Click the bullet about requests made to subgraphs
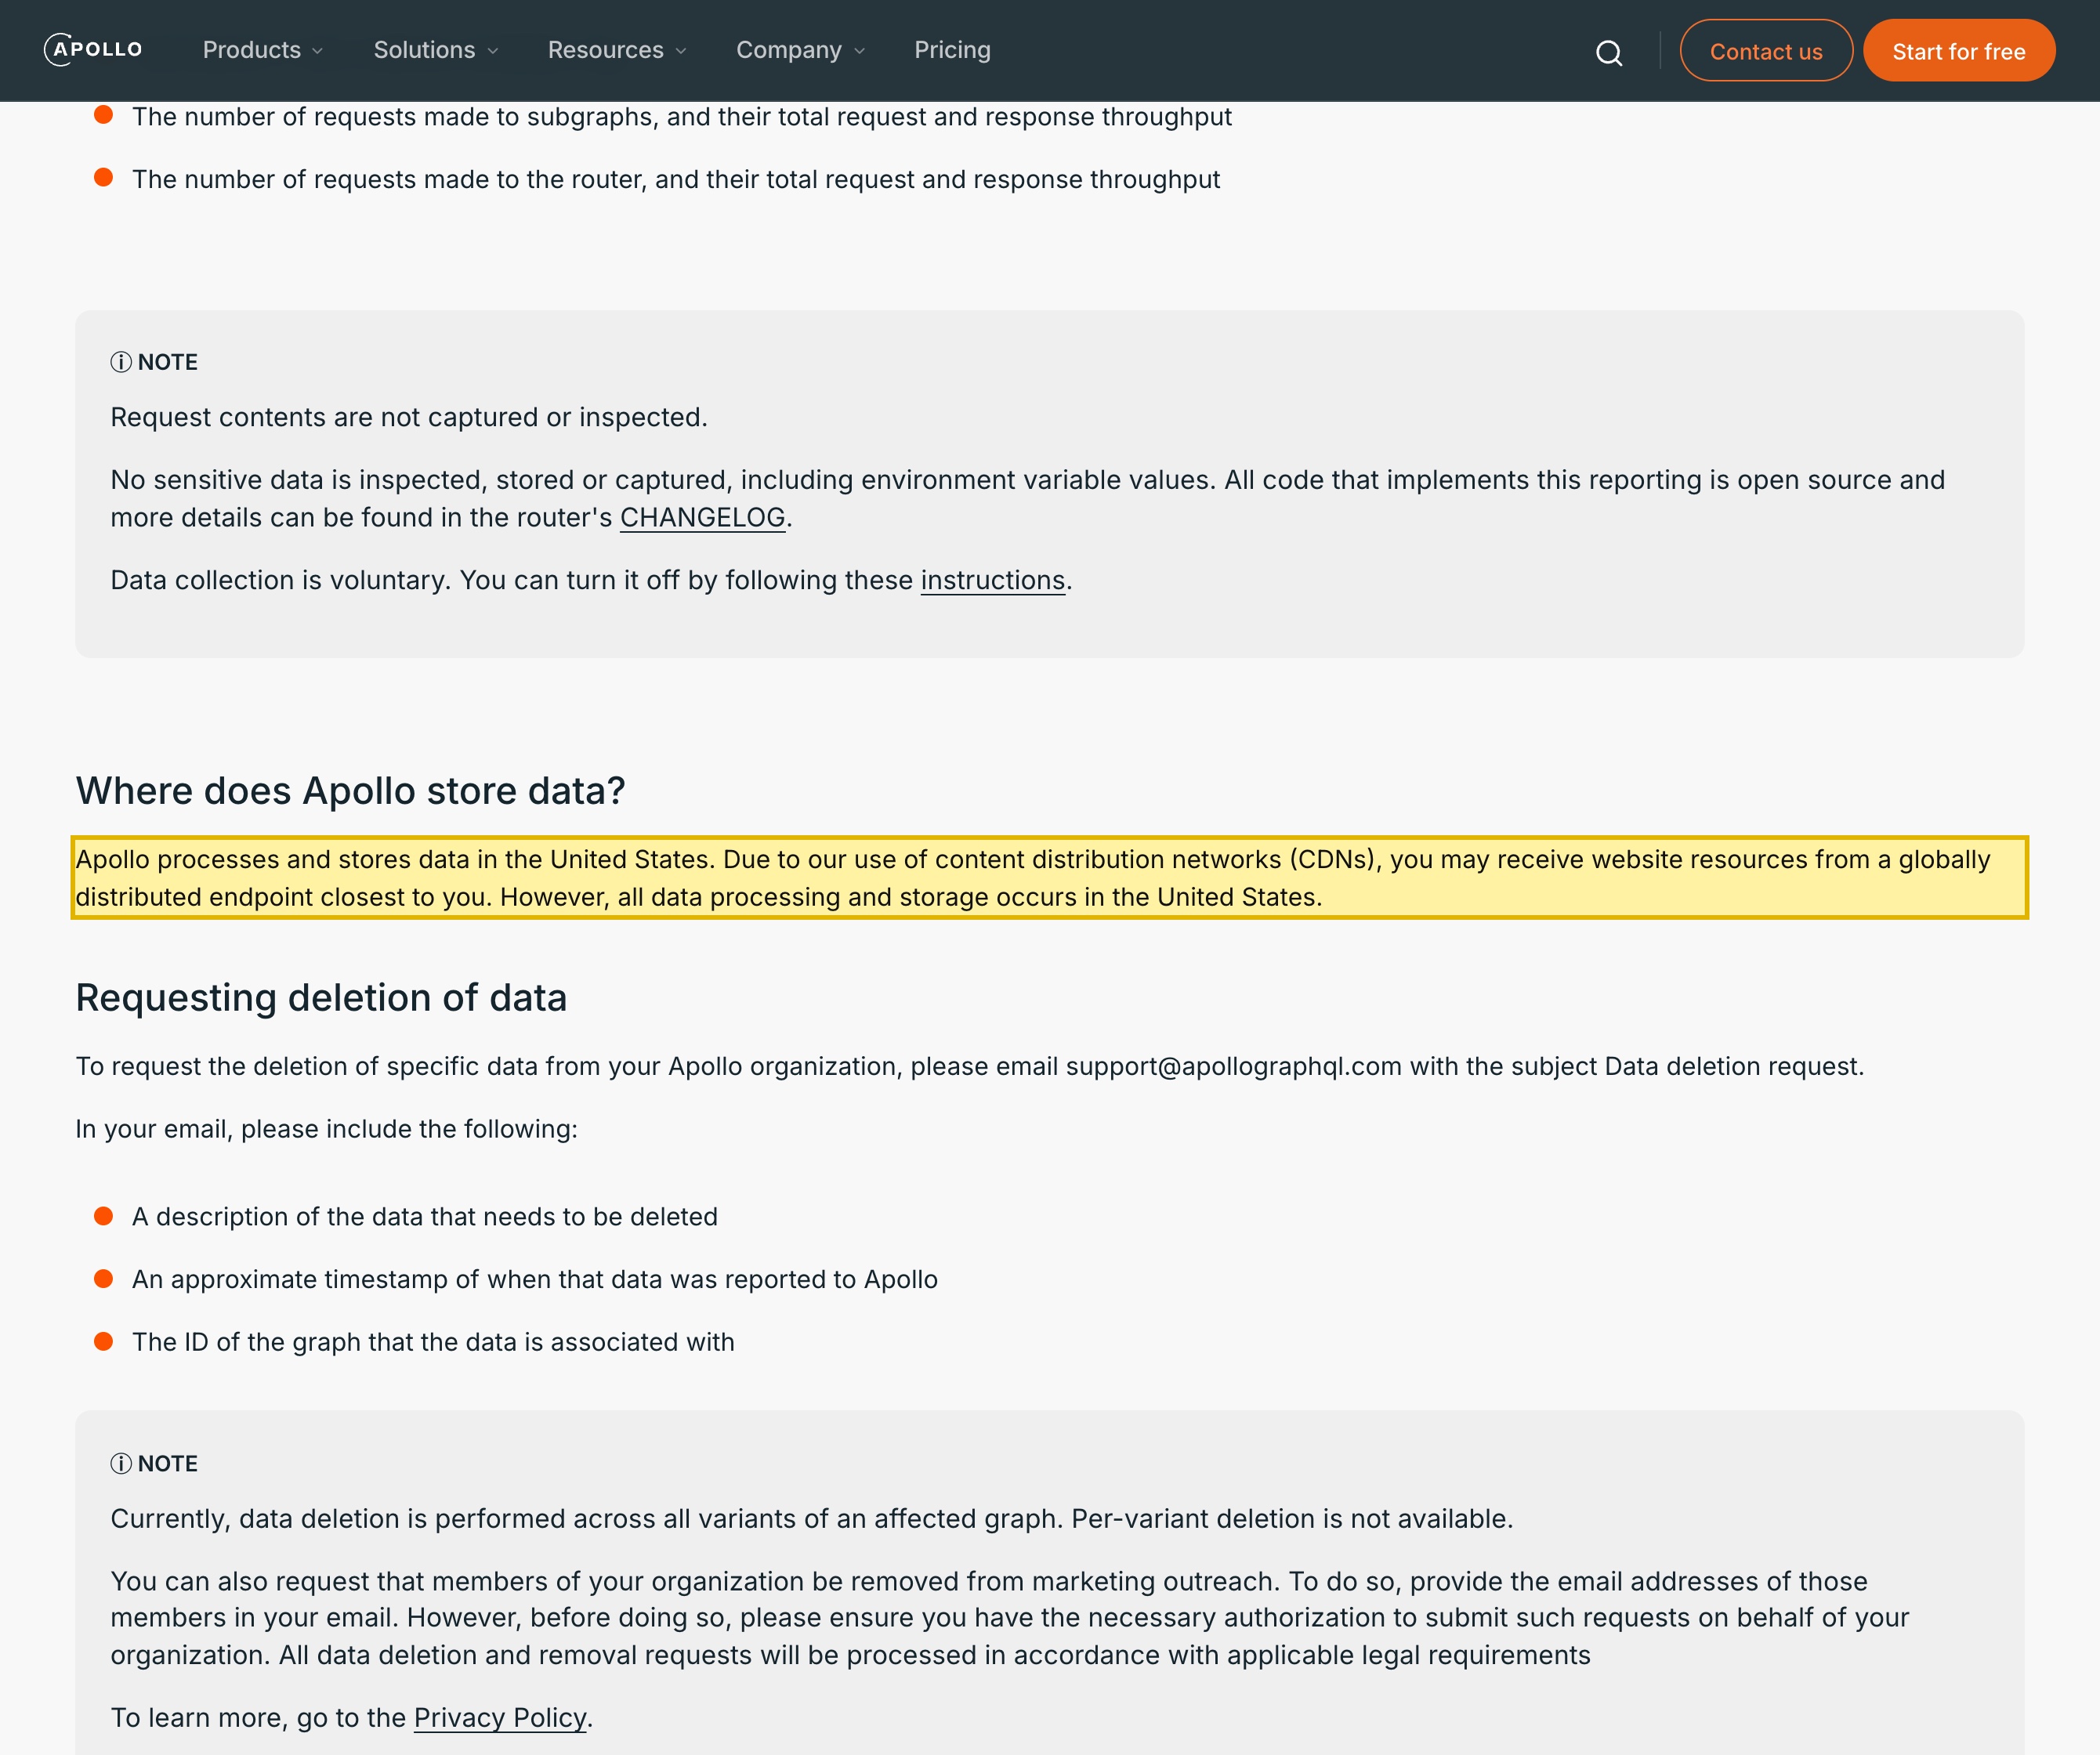Screen dimensions: 2100x1755 click(682, 116)
